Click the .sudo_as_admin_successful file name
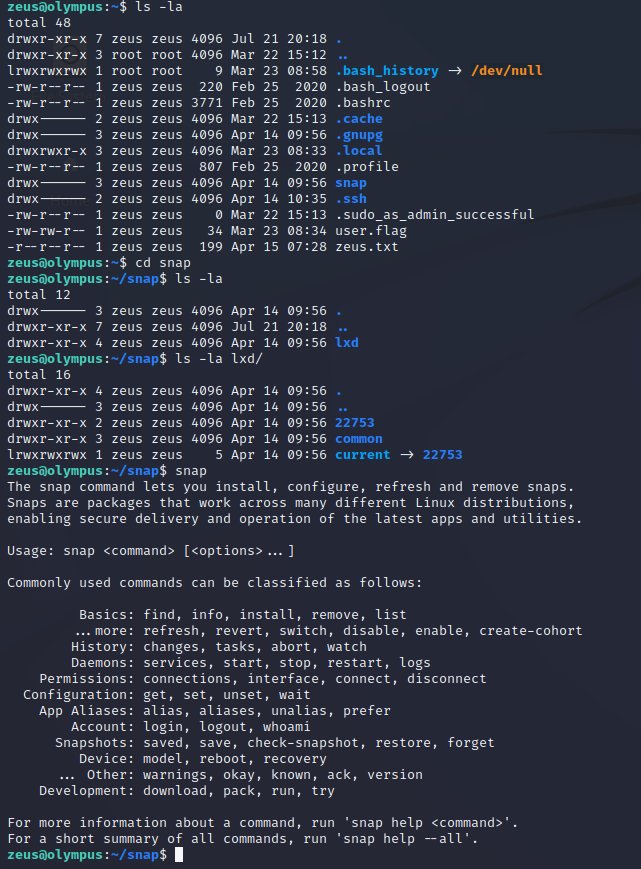641x869 pixels. pos(435,215)
